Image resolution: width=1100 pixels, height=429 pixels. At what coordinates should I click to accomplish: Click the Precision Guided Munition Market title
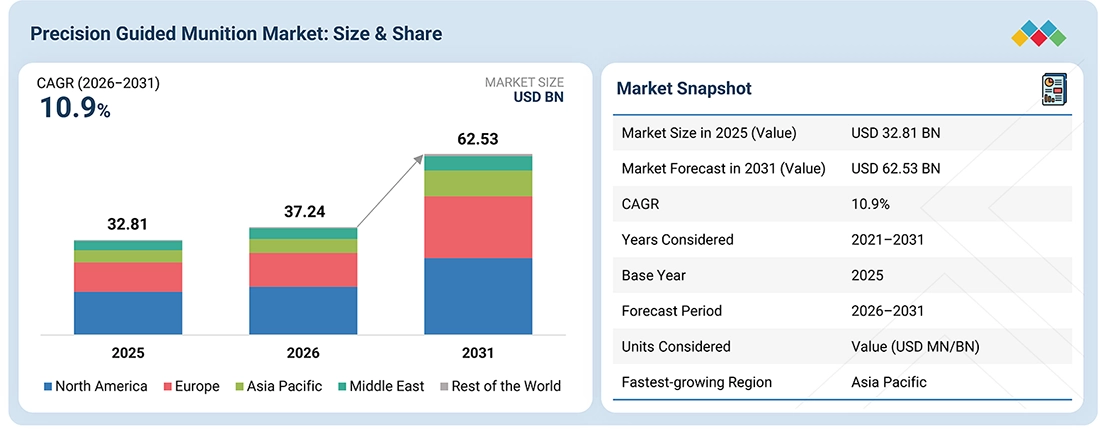pyautogui.click(x=236, y=33)
